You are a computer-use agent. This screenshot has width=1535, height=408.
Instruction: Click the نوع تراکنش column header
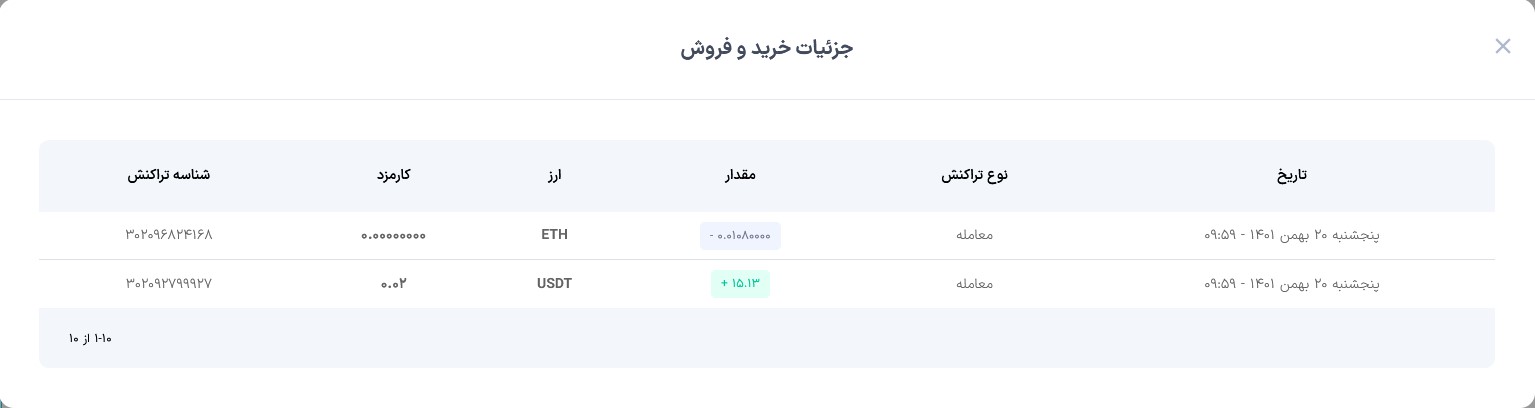974,175
